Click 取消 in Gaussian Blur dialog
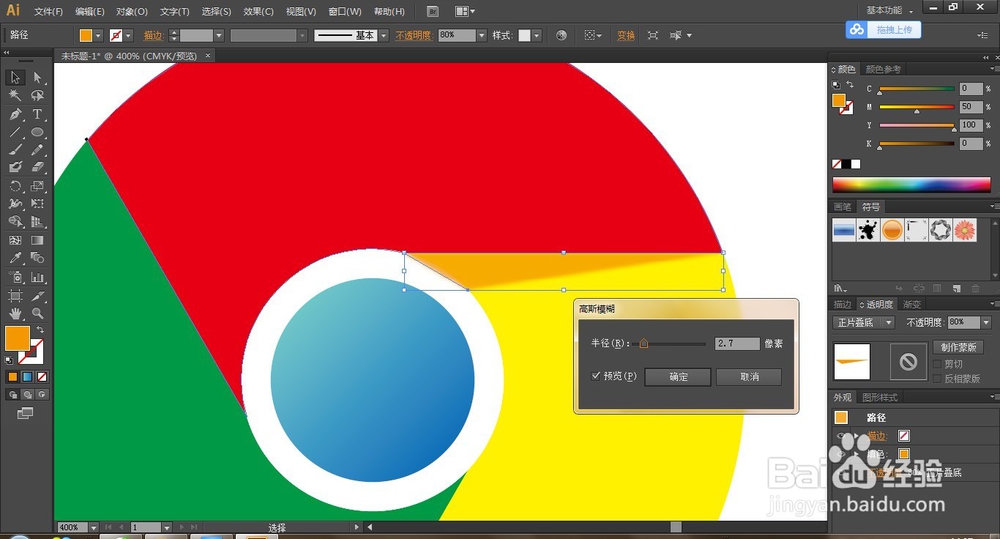This screenshot has width=1000, height=539. point(749,377)
